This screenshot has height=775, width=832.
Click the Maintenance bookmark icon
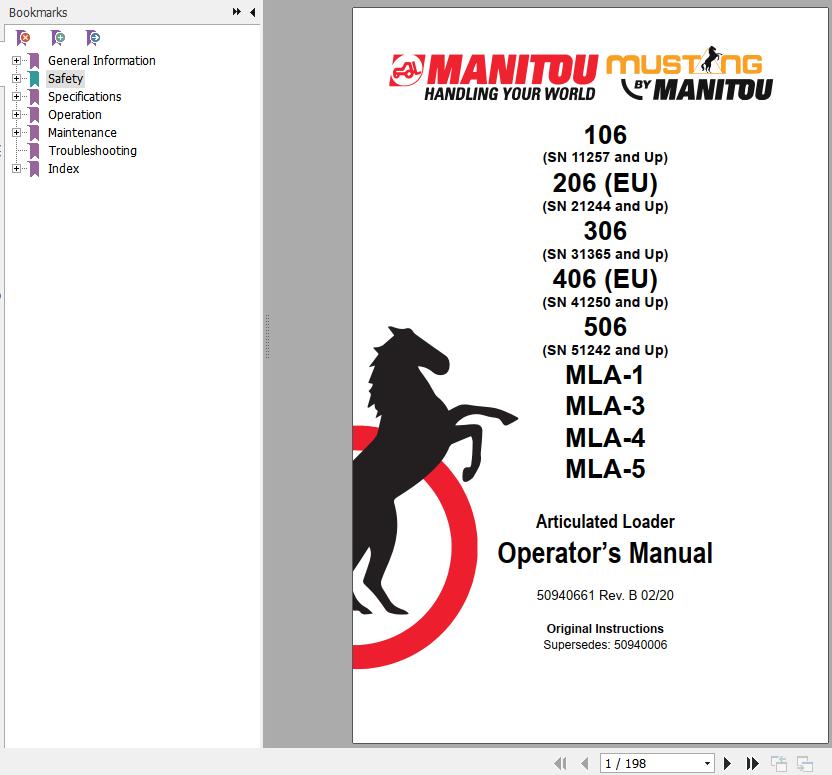point(34,133)
